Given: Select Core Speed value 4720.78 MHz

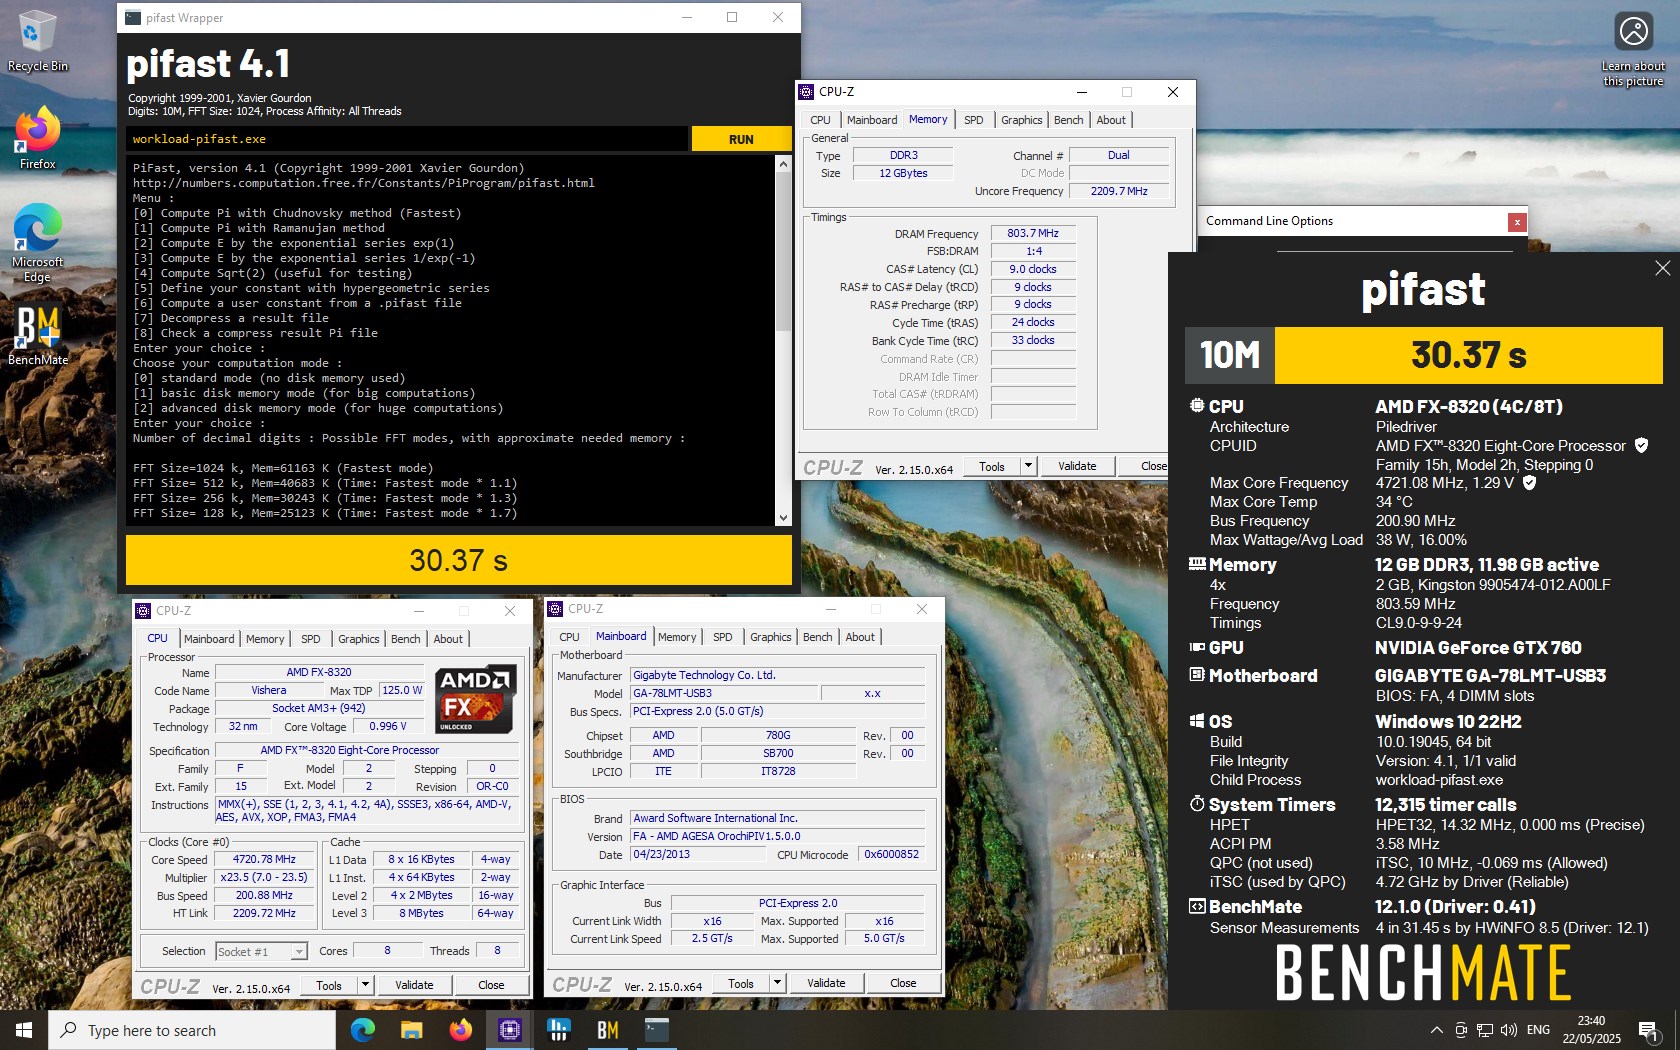Looking at the screenshot, I should [264, 859].
